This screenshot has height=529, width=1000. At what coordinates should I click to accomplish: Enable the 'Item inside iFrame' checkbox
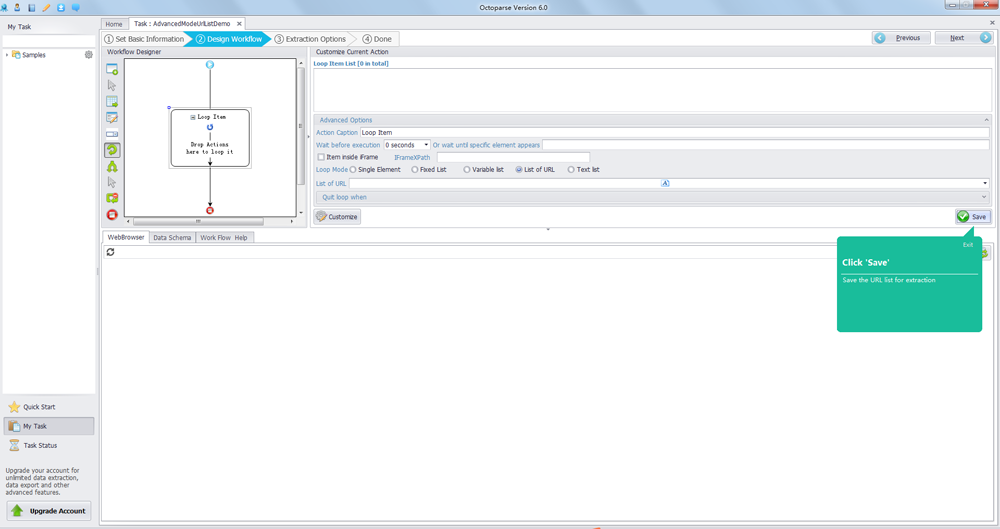(x=321, y=157)
